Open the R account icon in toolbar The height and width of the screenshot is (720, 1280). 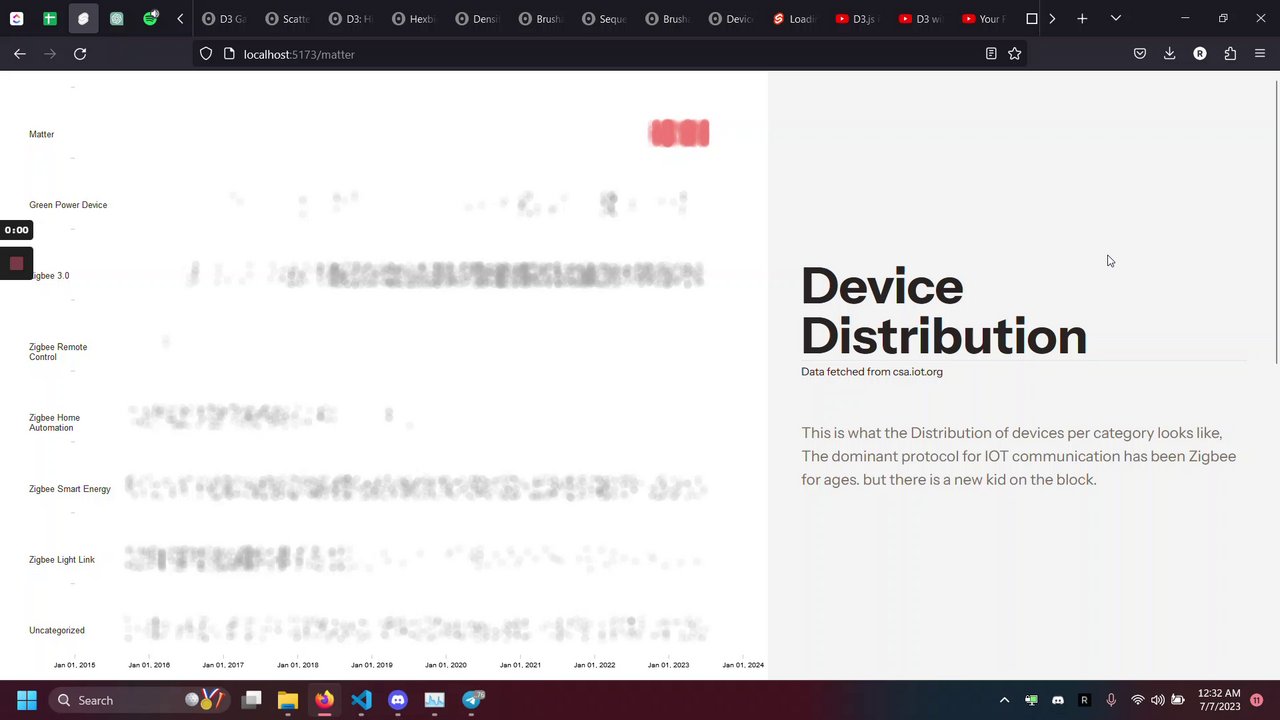coord(1200,54)
